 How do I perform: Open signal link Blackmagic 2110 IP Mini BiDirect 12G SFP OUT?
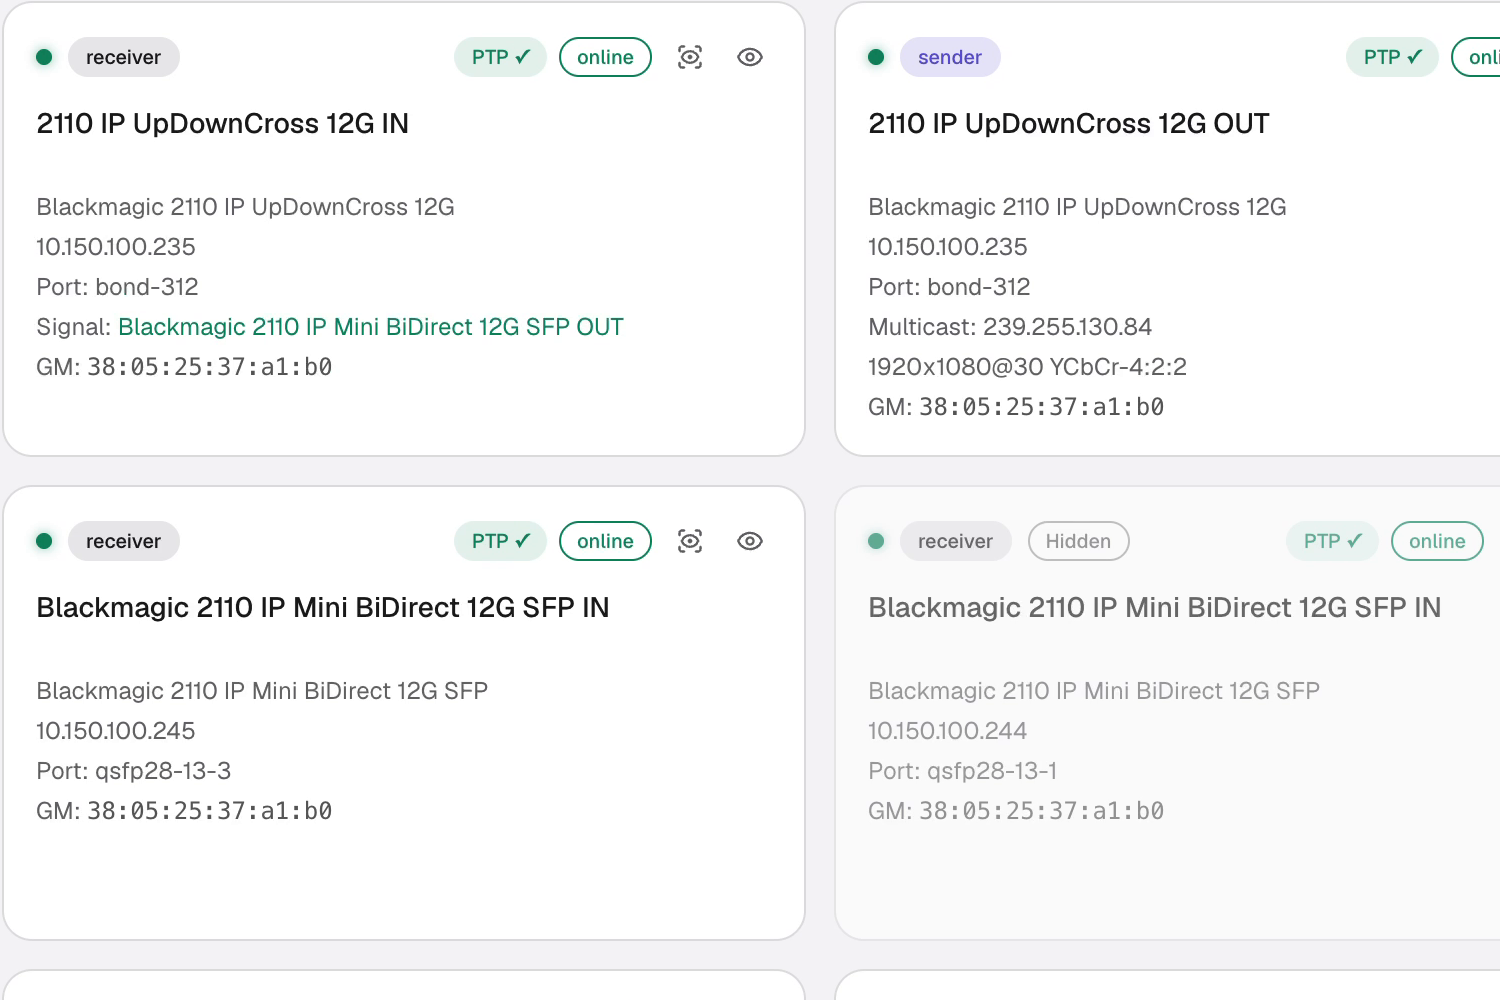(371, 327)
